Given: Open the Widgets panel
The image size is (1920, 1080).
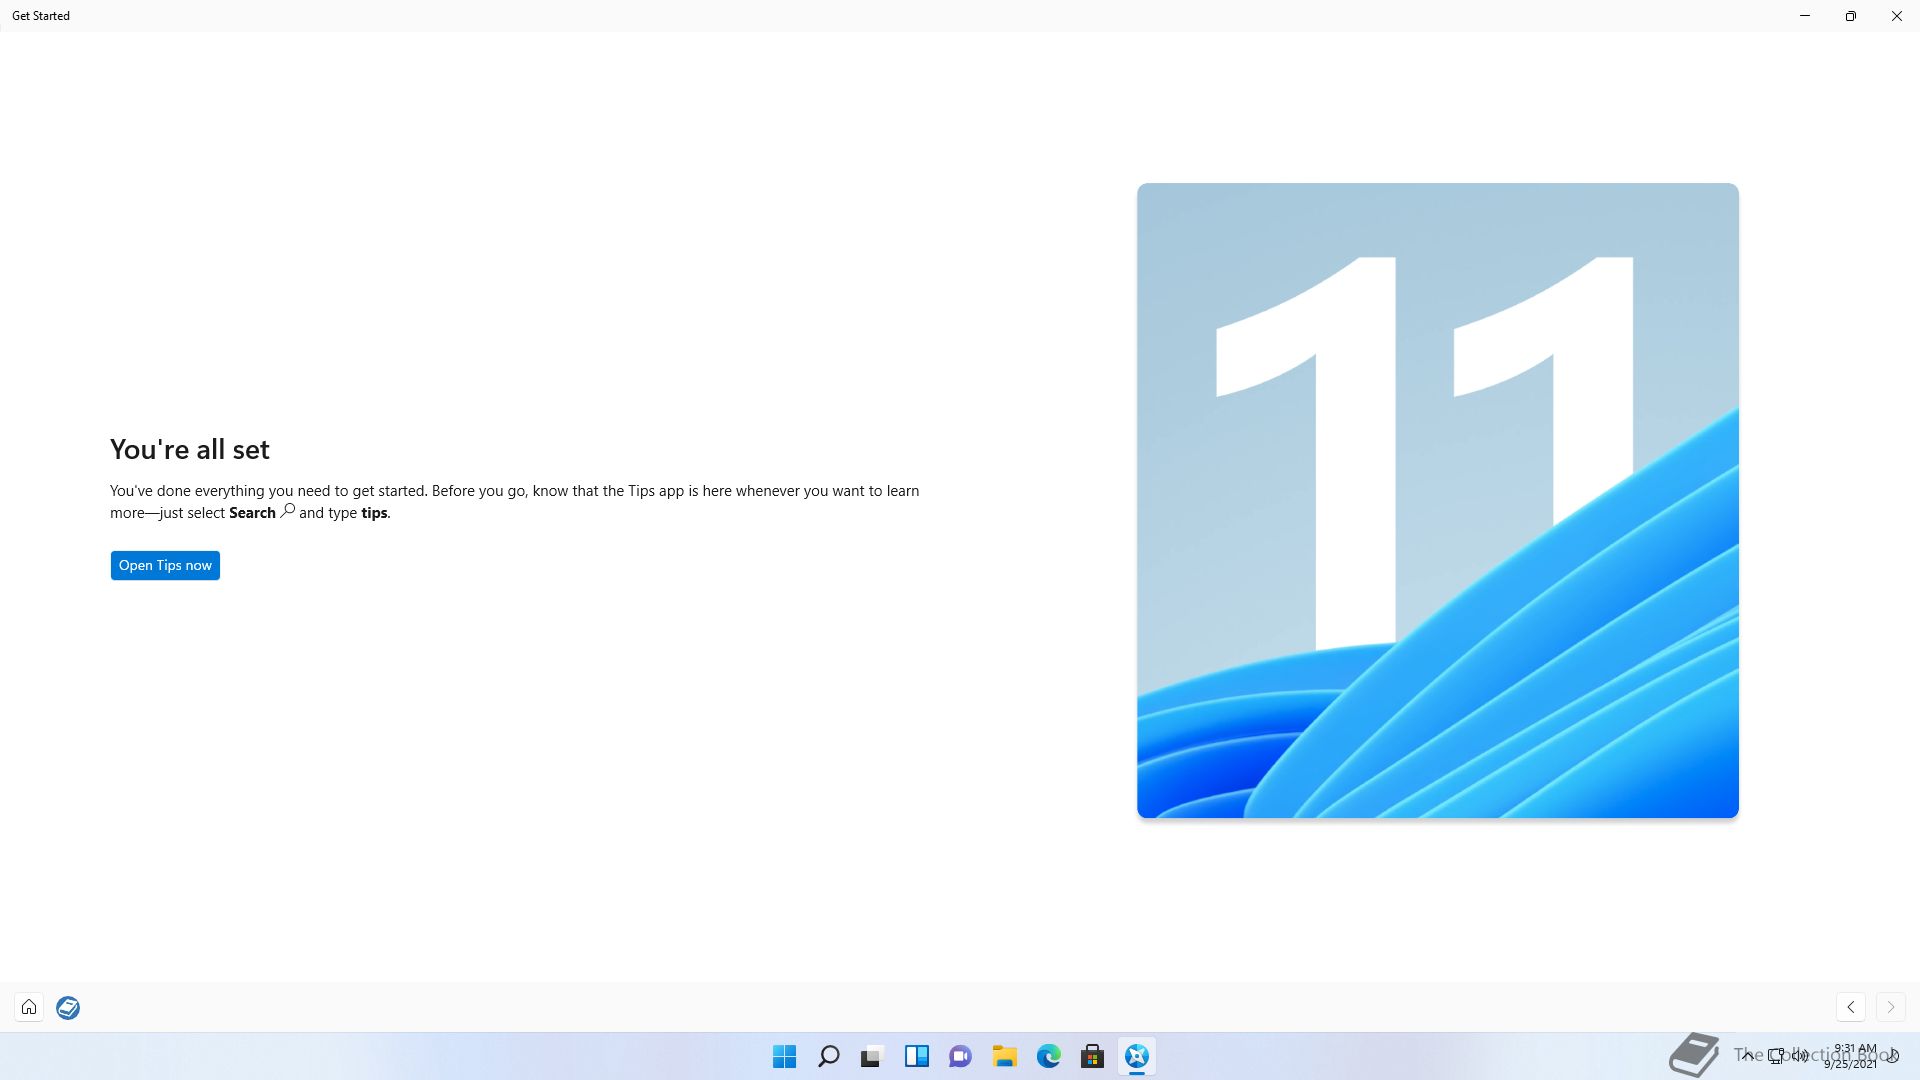Looking at the screenshot, I should point(916,1056).
